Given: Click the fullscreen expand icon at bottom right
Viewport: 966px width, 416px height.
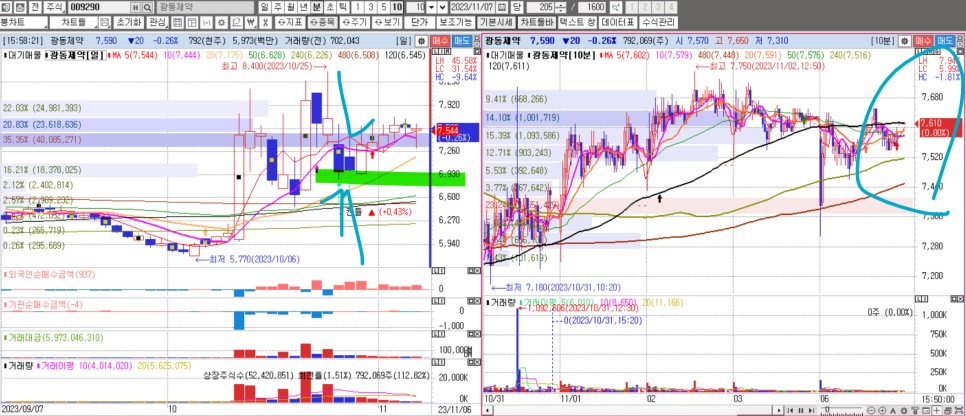Looking at the screenshot, I should pyautogui.click(x=959, y=410).
